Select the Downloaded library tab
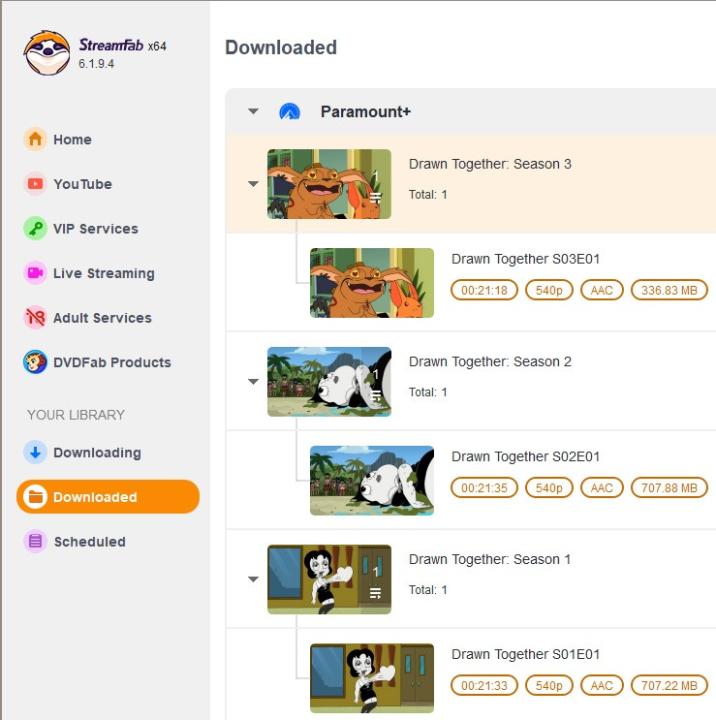The width and height of the screenshot is (716, 720). [108, 497]
